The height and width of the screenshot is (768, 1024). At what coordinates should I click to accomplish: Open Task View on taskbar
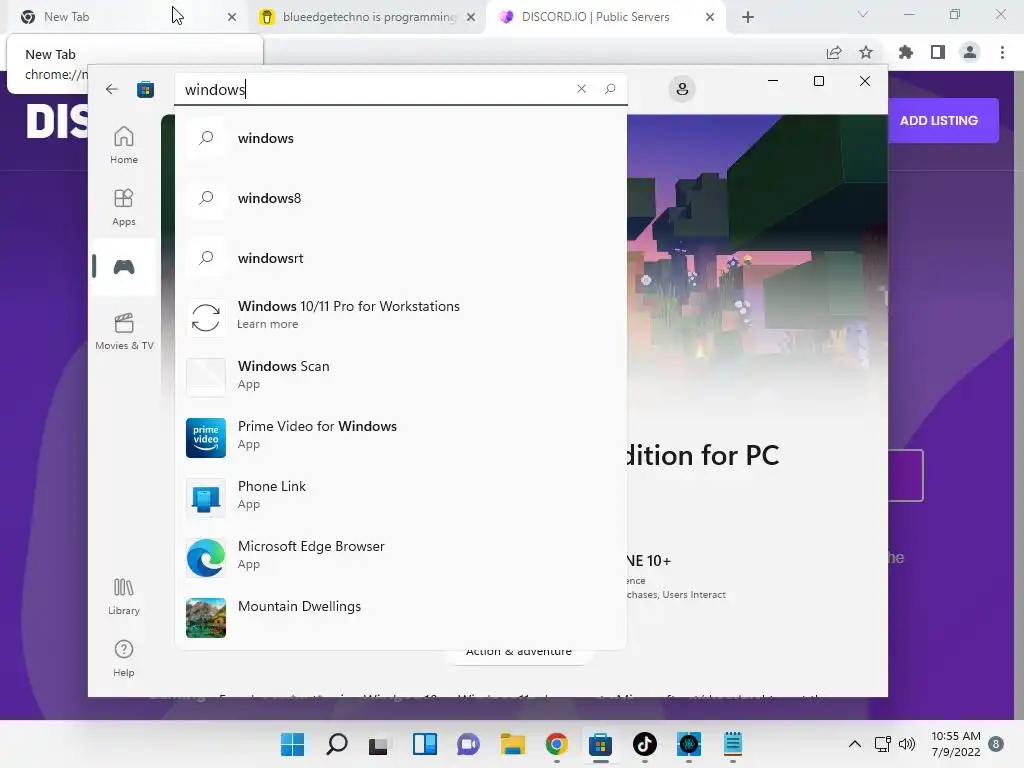pos(379,744)
